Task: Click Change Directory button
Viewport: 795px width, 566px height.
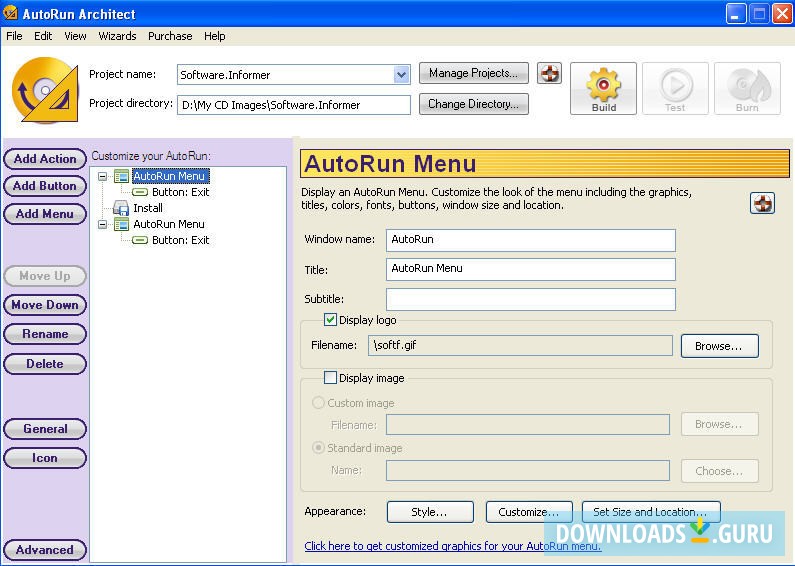Action: pyautogui.click(x=474, y=104)
